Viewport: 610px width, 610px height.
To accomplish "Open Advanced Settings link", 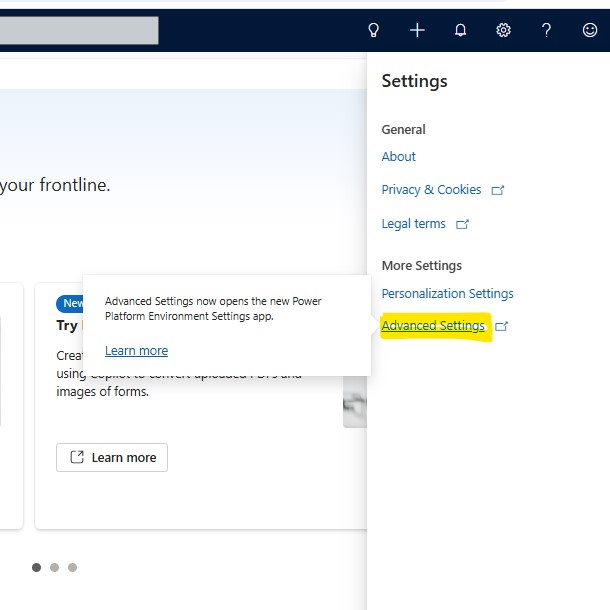I will [433, 326].
